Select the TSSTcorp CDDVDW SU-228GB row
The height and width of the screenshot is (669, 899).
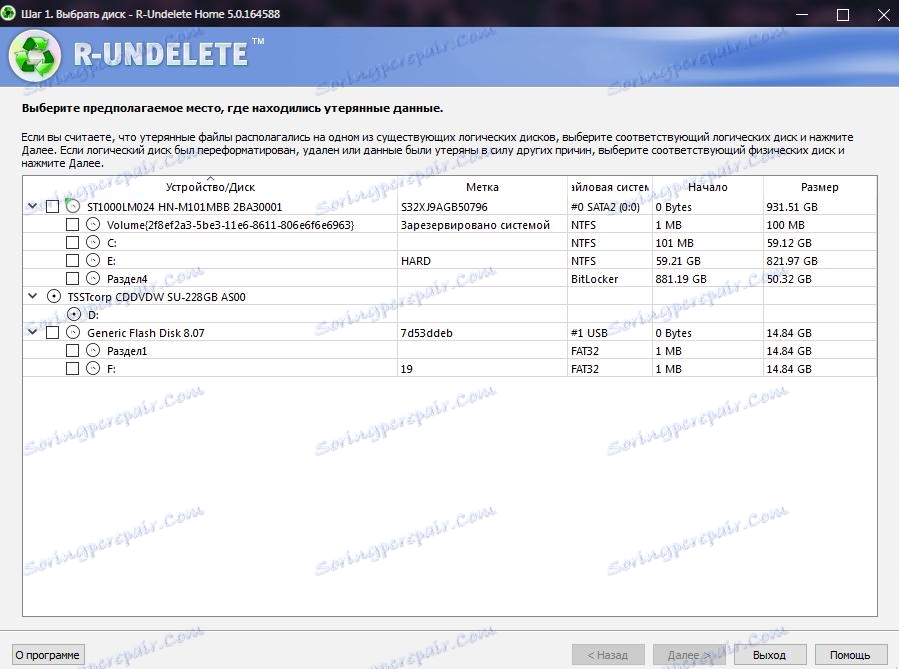click(157, 297)
